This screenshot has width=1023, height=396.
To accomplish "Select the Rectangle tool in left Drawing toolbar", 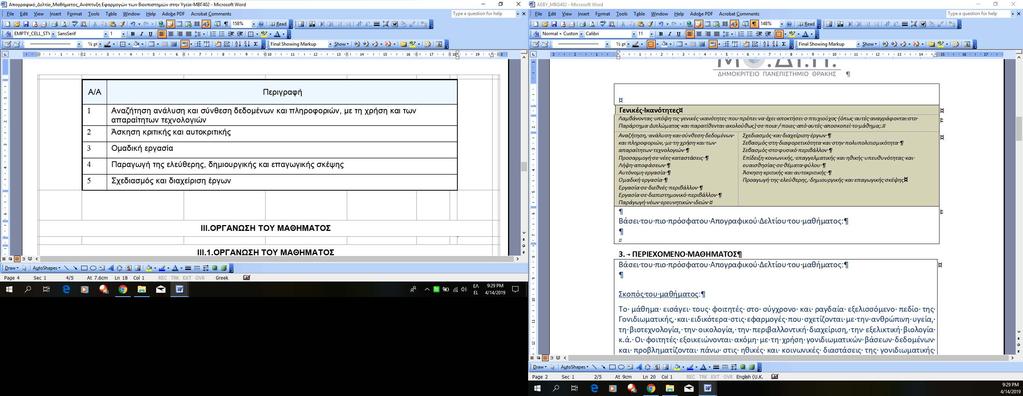I will (84, 268).
